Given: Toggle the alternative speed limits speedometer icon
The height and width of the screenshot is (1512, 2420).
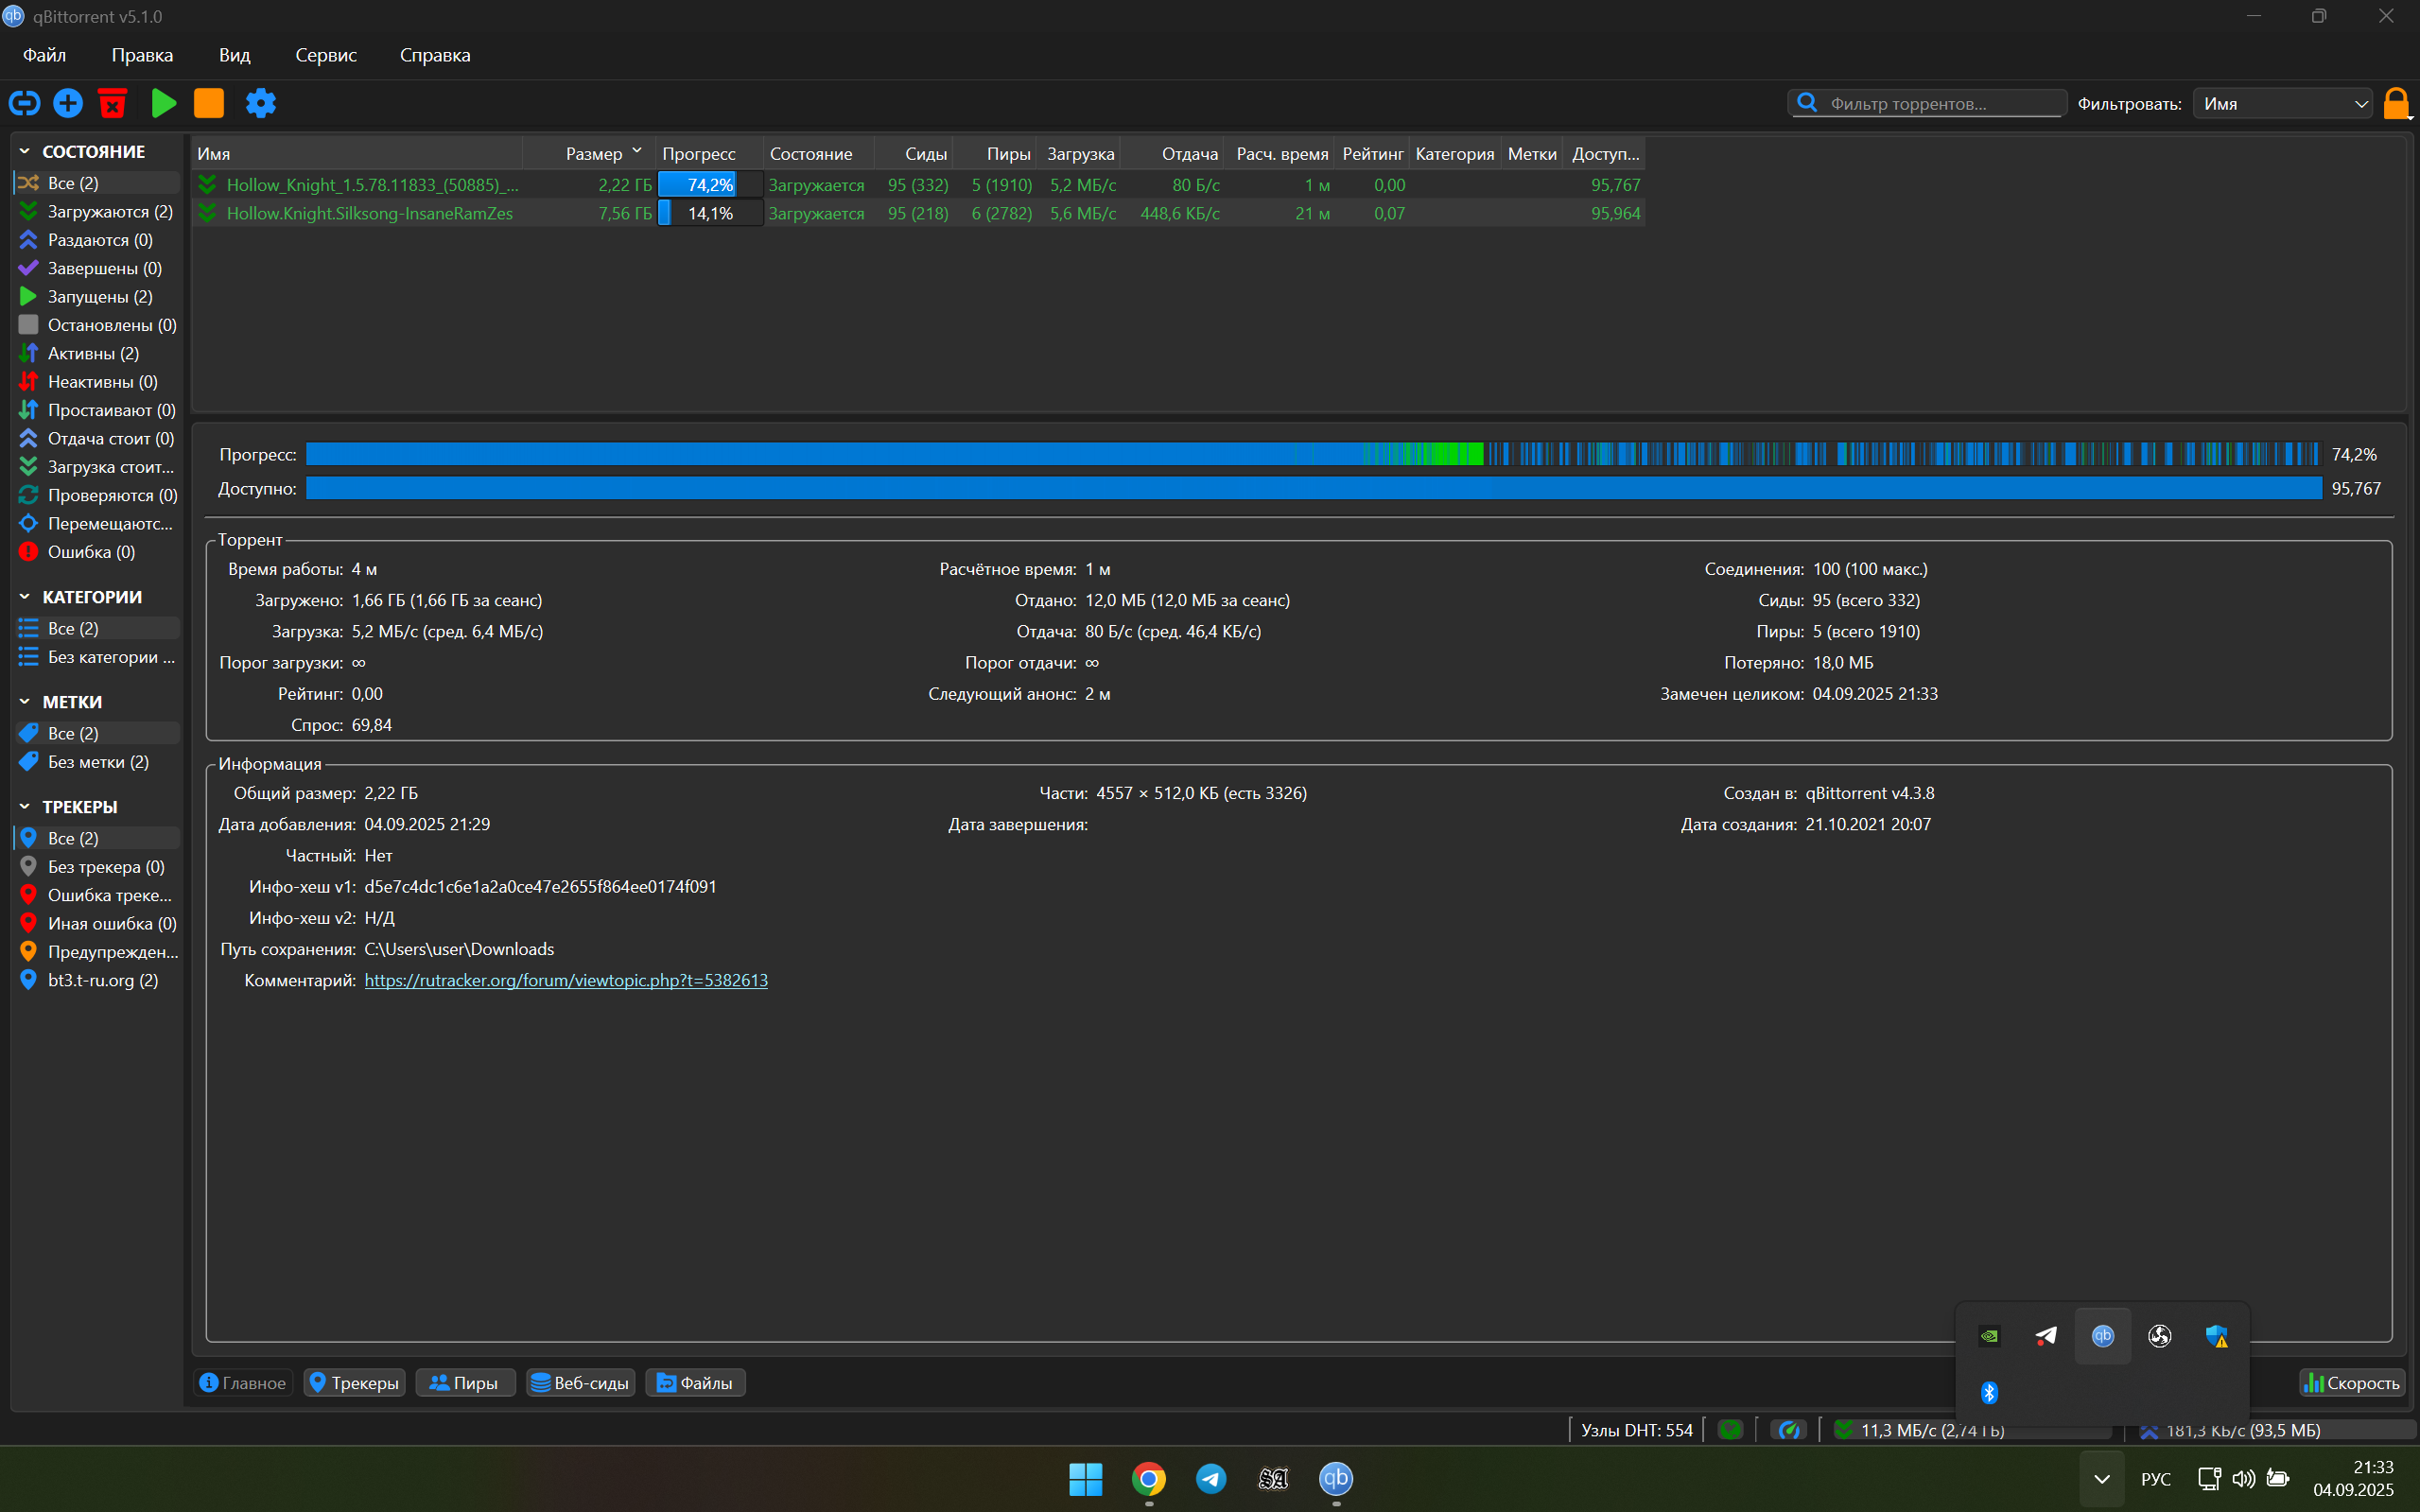Looking at the screenshot, I should tap(1788, 1430).
